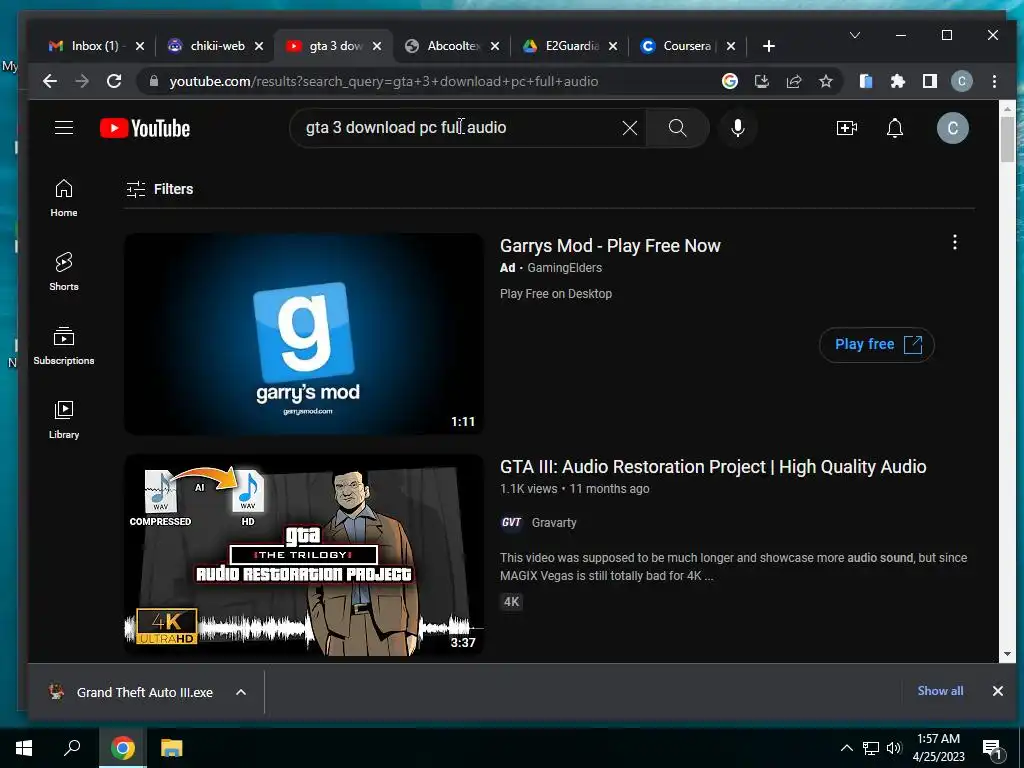Screen dimensions: 1024x768
Task: Open Shorts in the sidebar
Action: 64,272
